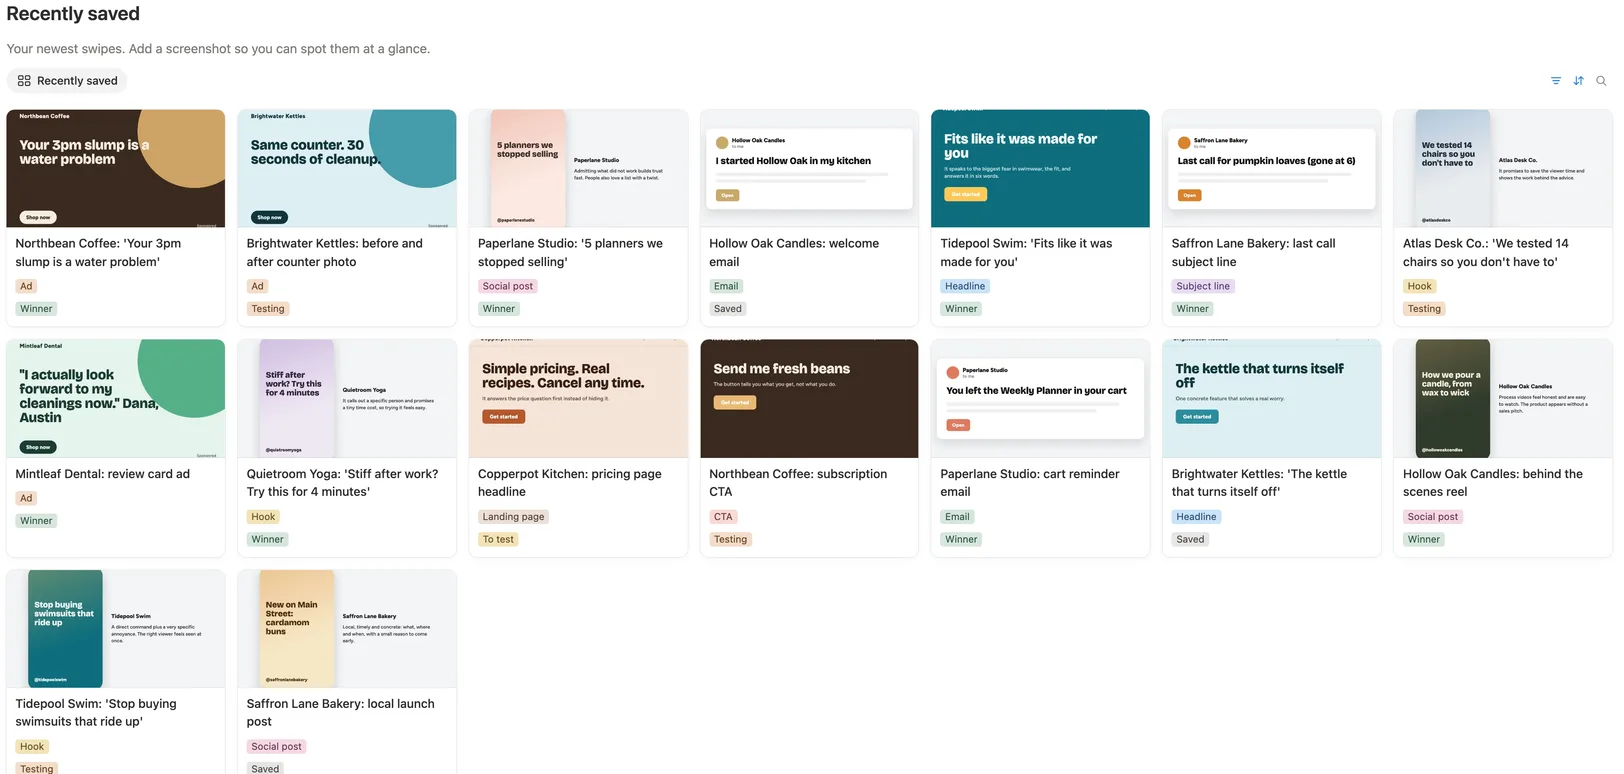Image resolution: width=1624 pixels, height=774 pixels.
Task: Open the filter icon in the toolbar
Action: [x=1556, y=81]
